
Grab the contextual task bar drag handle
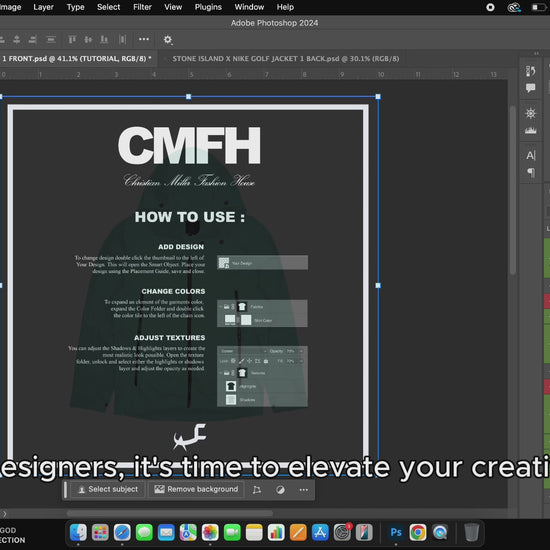click(65, 489)
